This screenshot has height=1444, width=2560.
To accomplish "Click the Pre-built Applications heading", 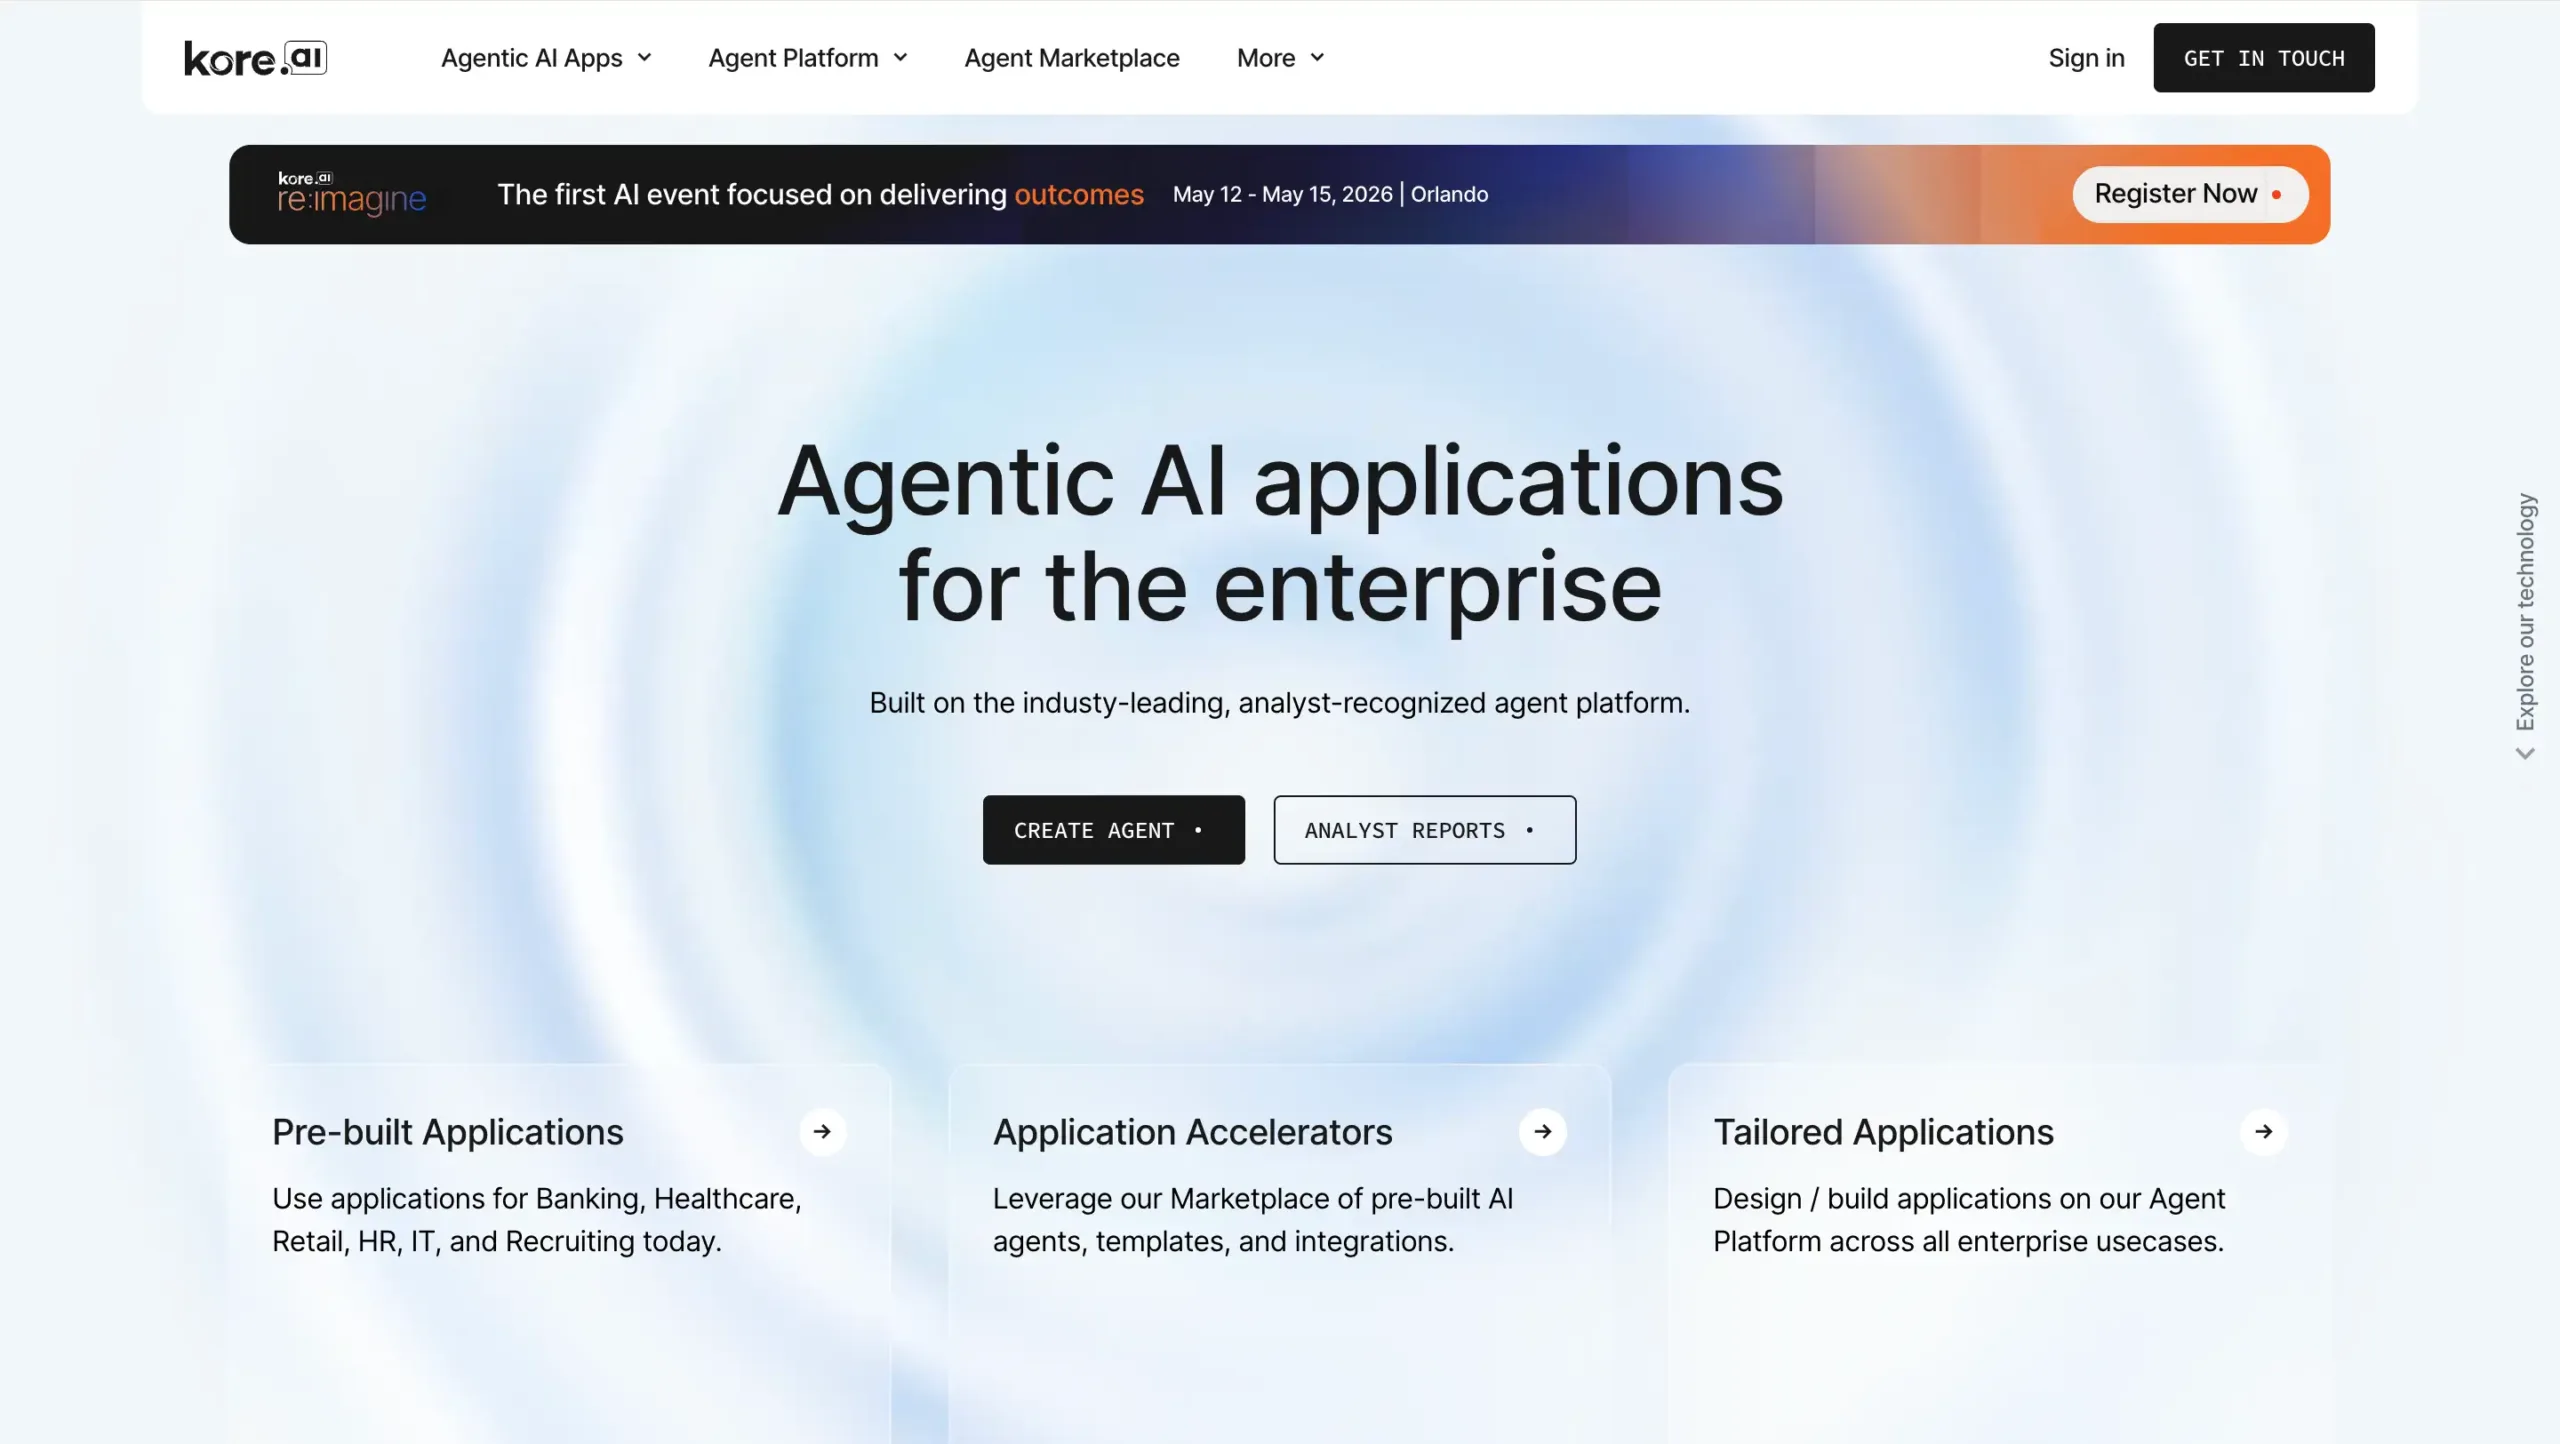I will pyautogui.click(x=448, y=1132).
